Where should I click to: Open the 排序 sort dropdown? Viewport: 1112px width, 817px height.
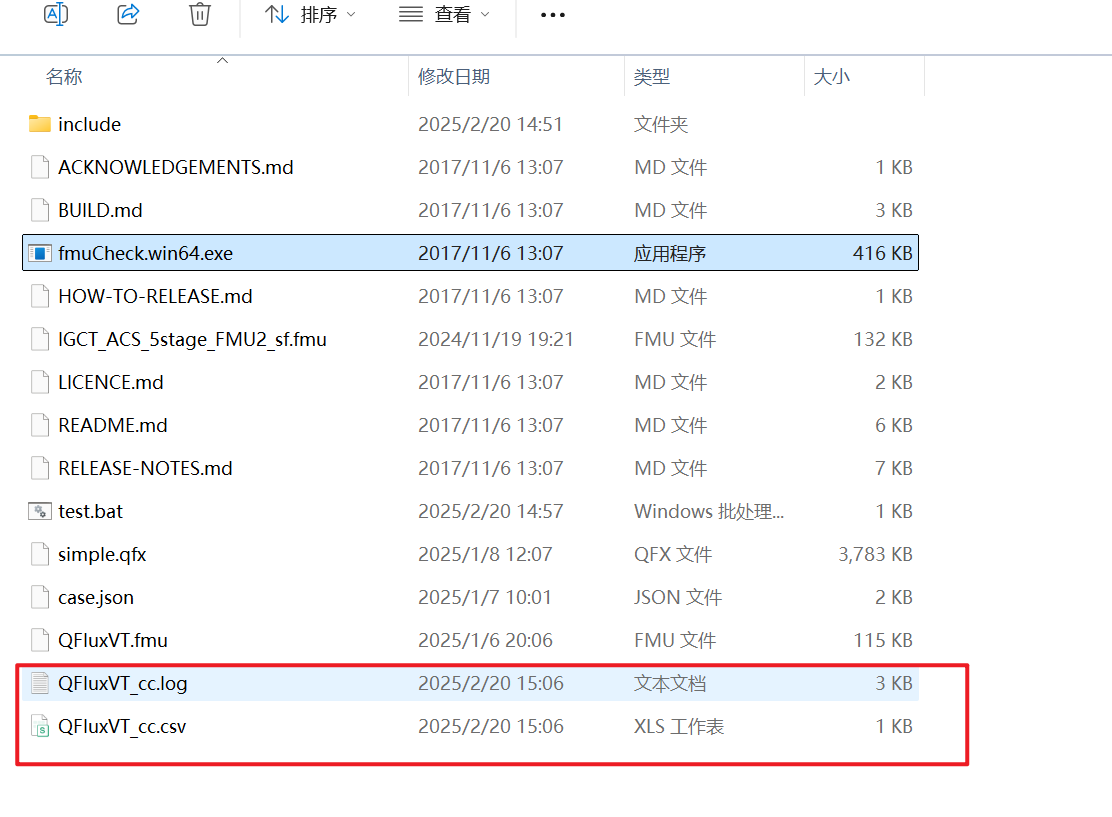coord(310,14)
